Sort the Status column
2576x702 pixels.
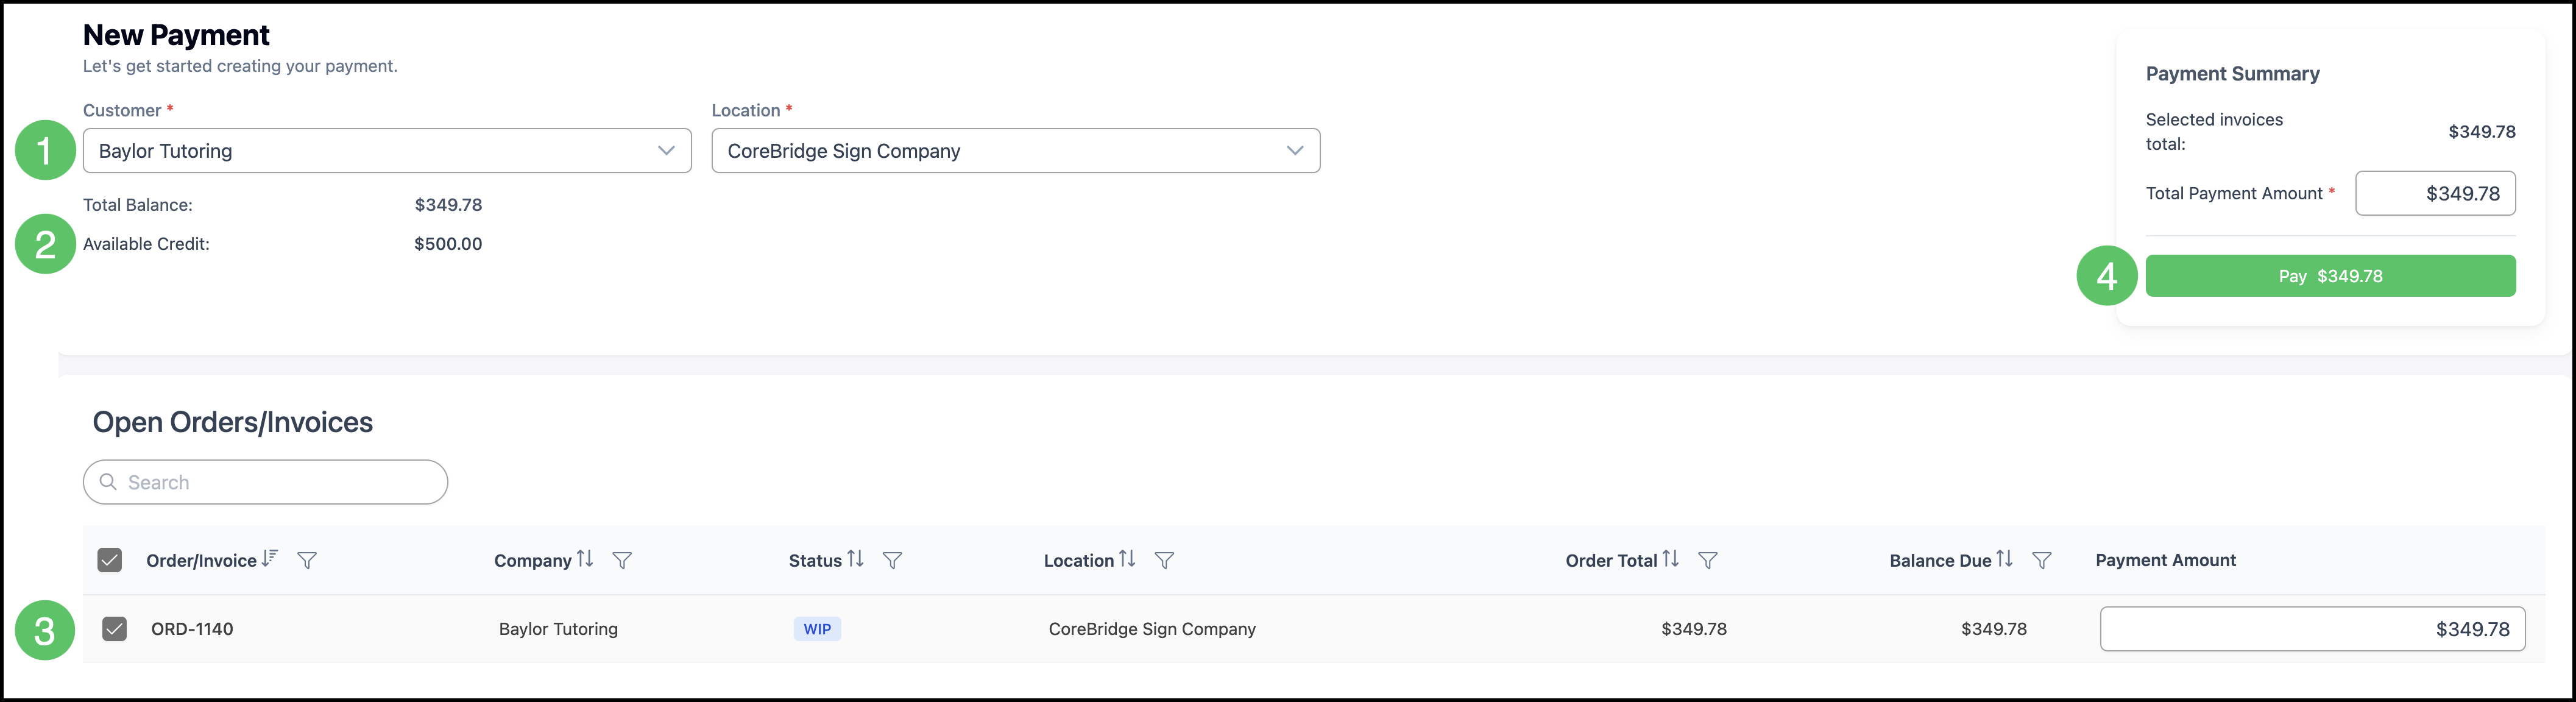[x=855, y=559]
